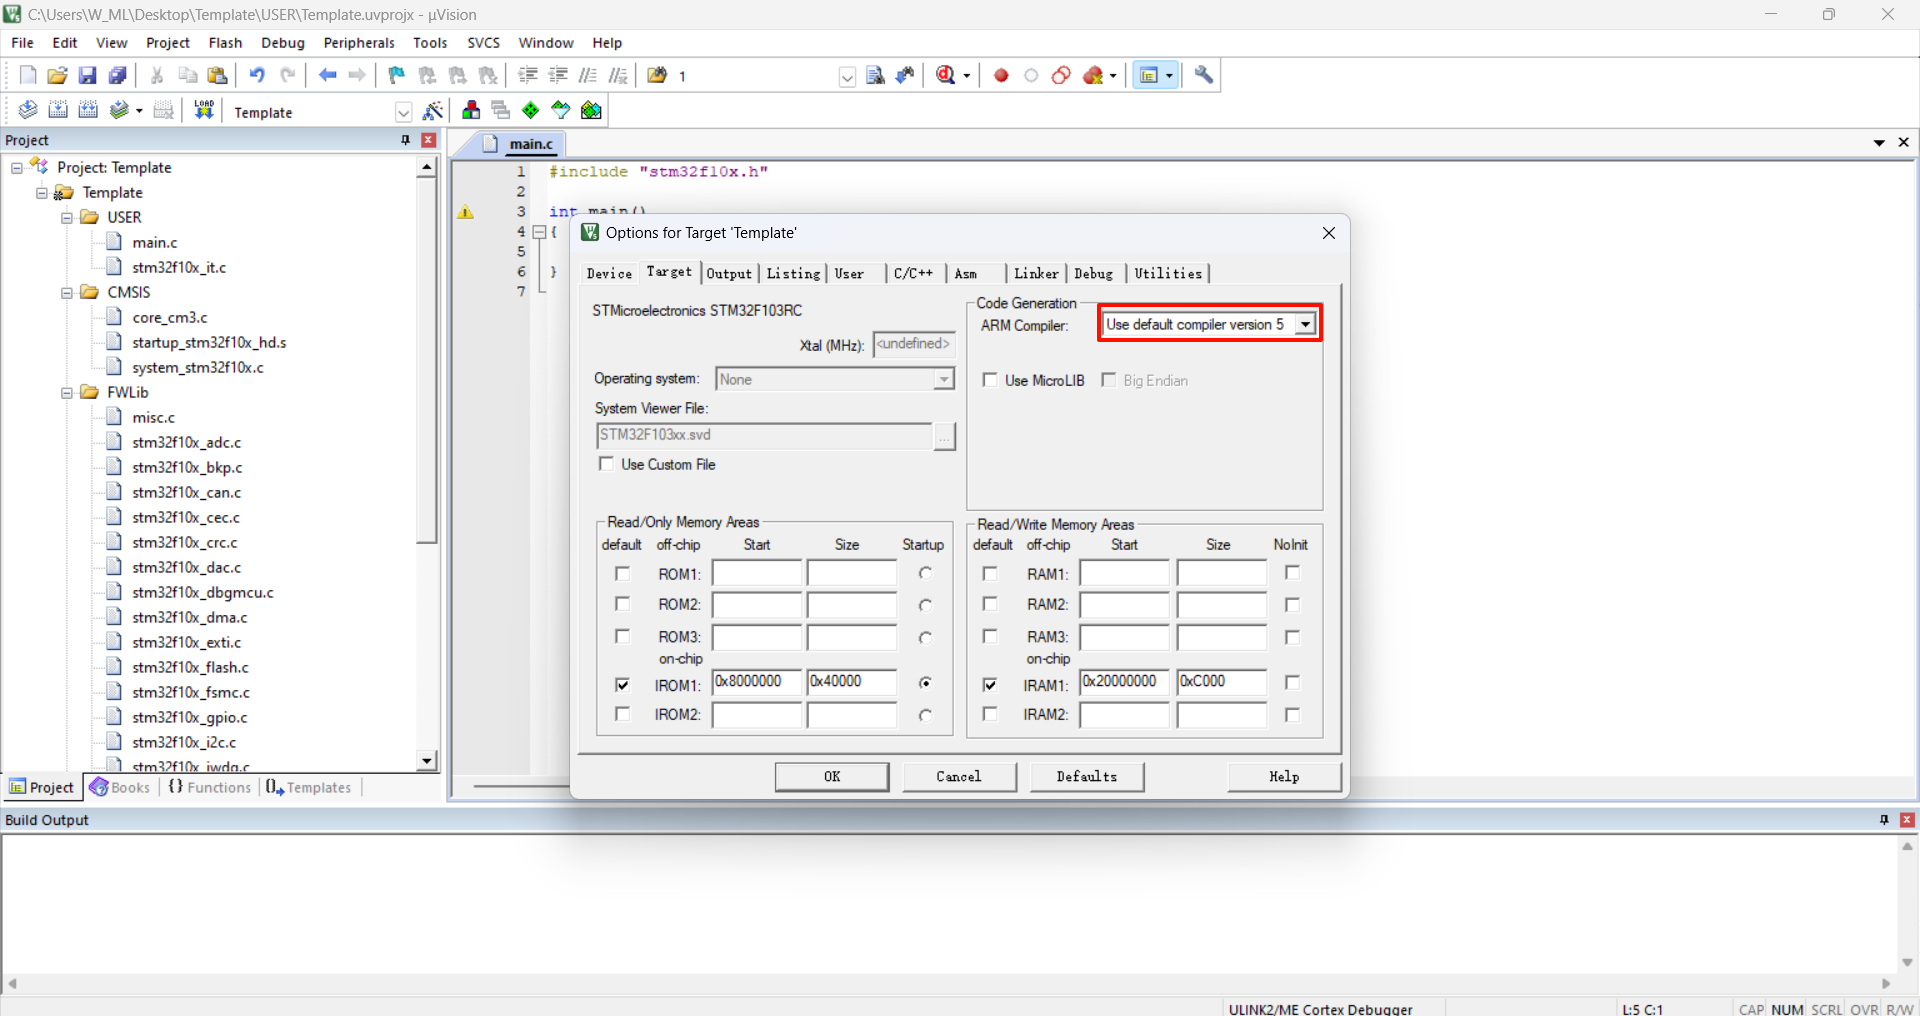Uncheck the IRAM1 default checkbox
The height and width of the screenshot is (1016, 1920).
990,685
